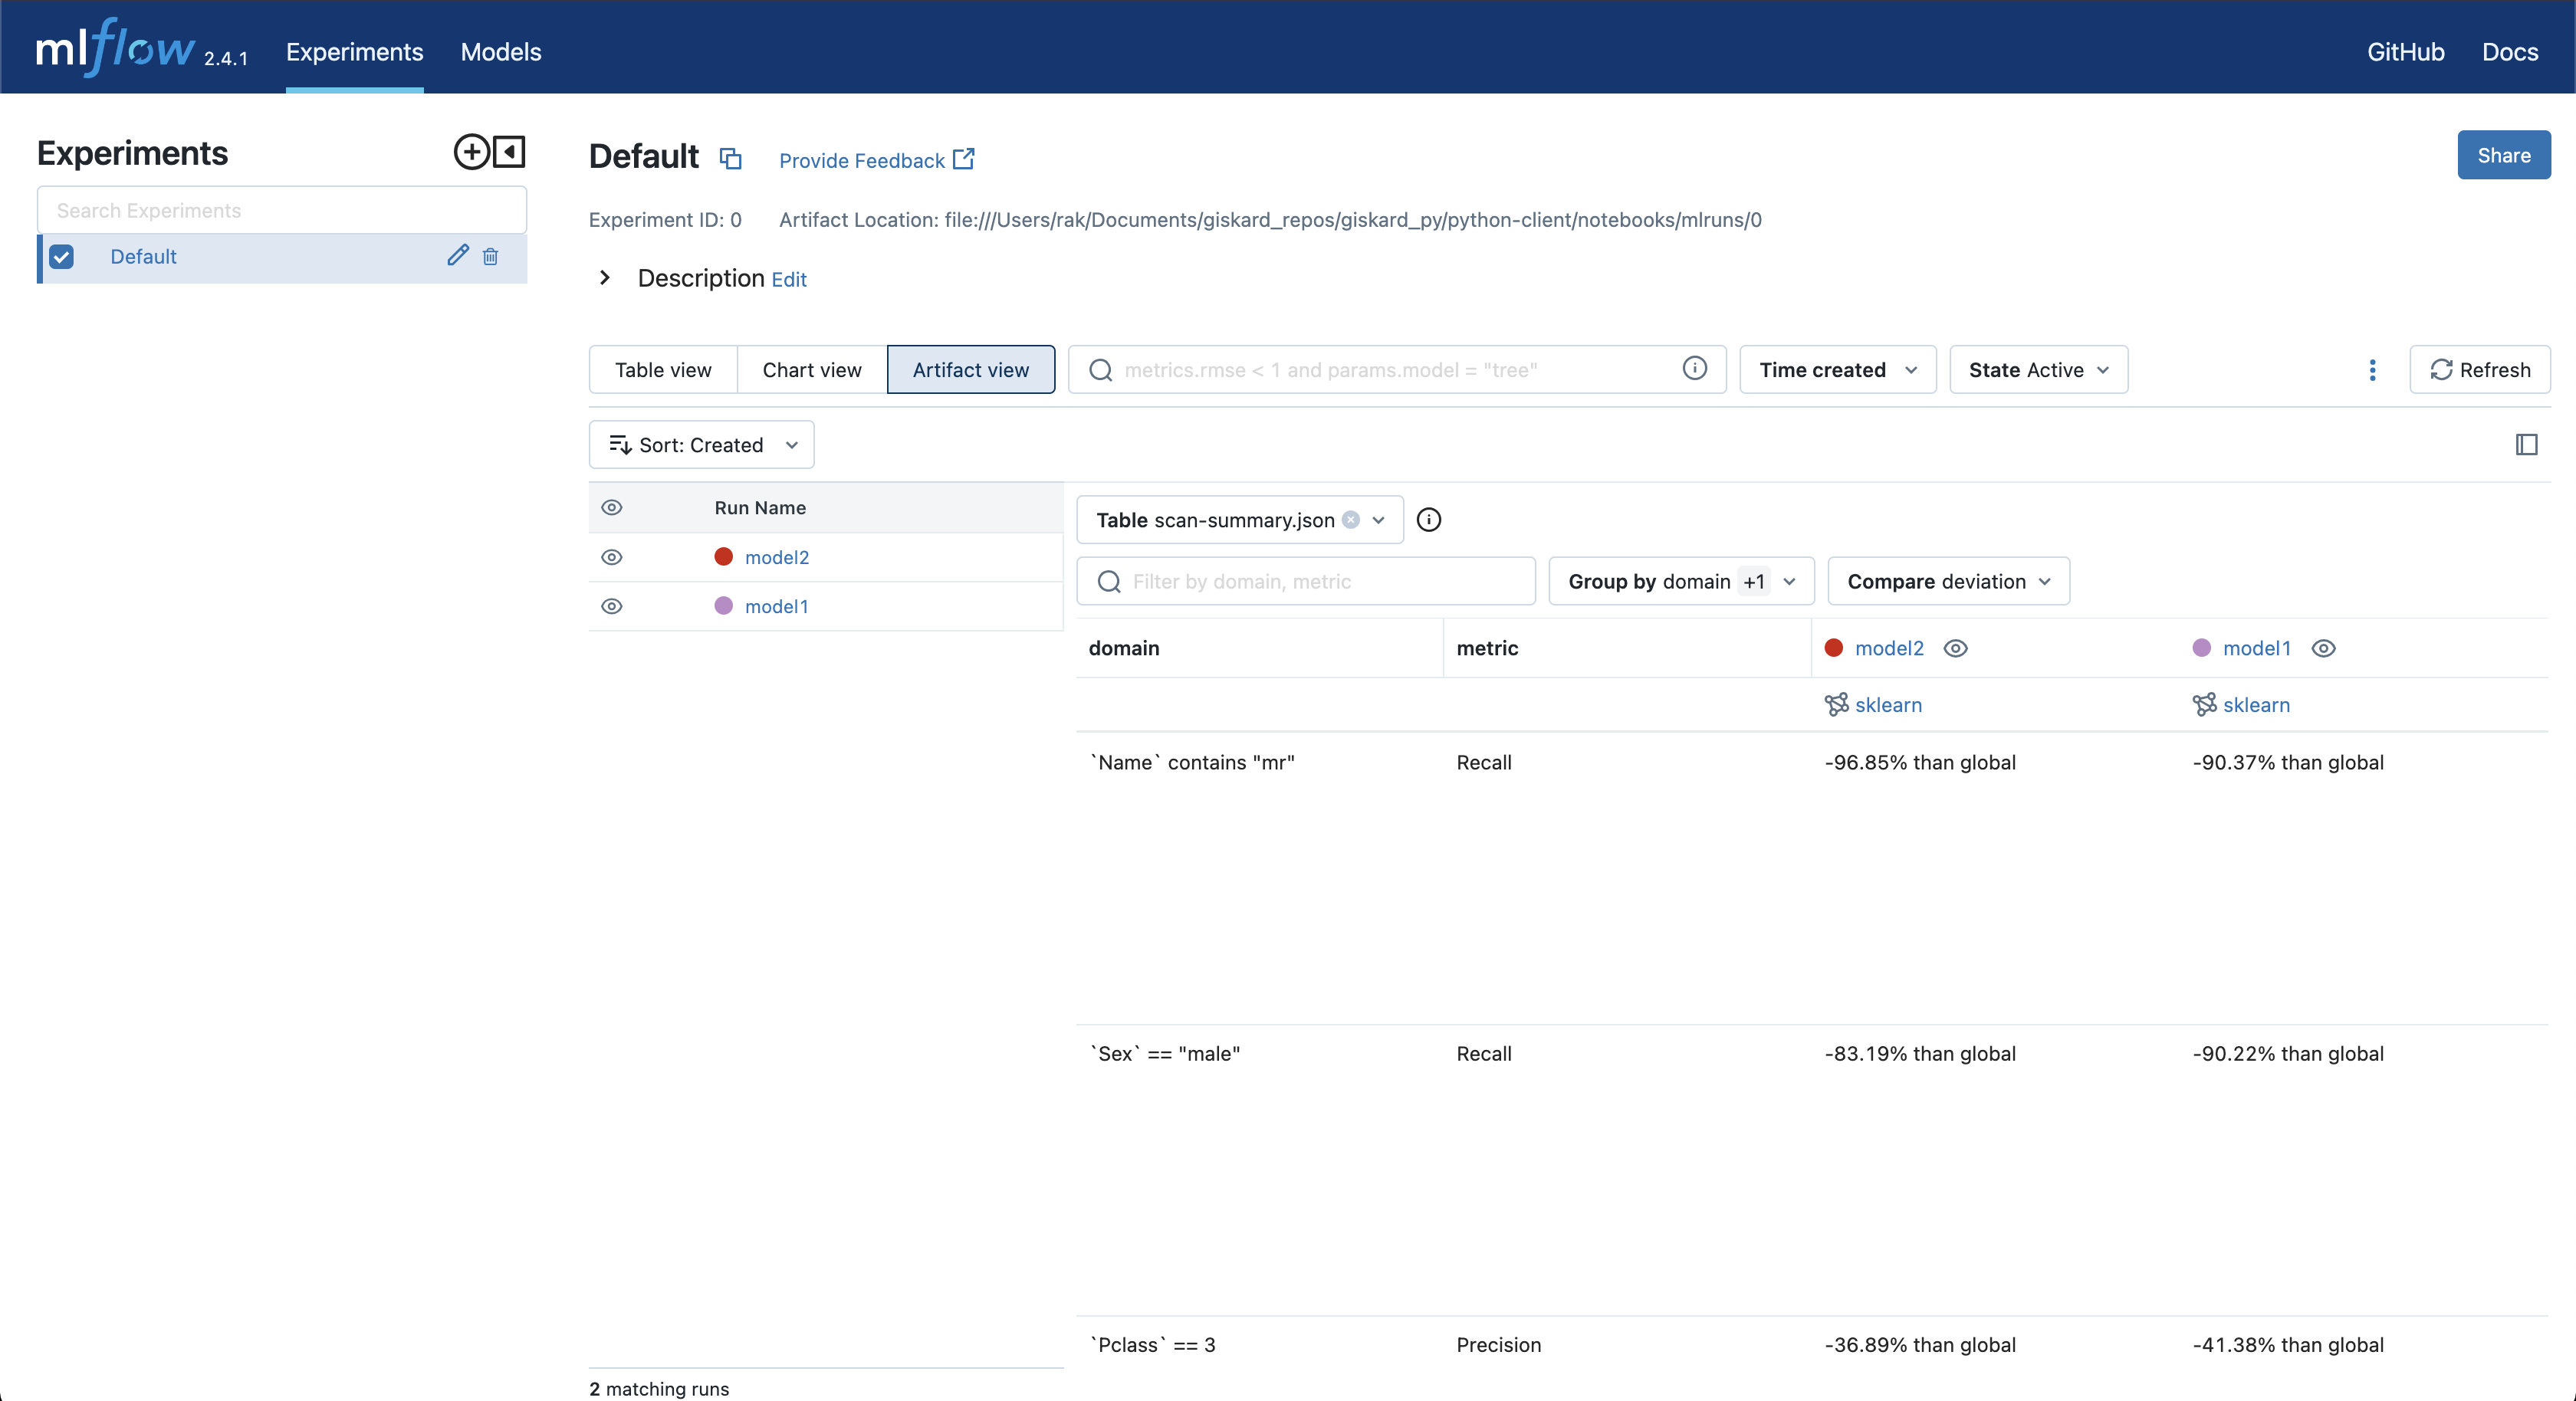Image resolution: width=2576 pixels, height=1401 pixels.
Task: Open the Default experiment in sidebar
Action: click(x=143, y=257)
